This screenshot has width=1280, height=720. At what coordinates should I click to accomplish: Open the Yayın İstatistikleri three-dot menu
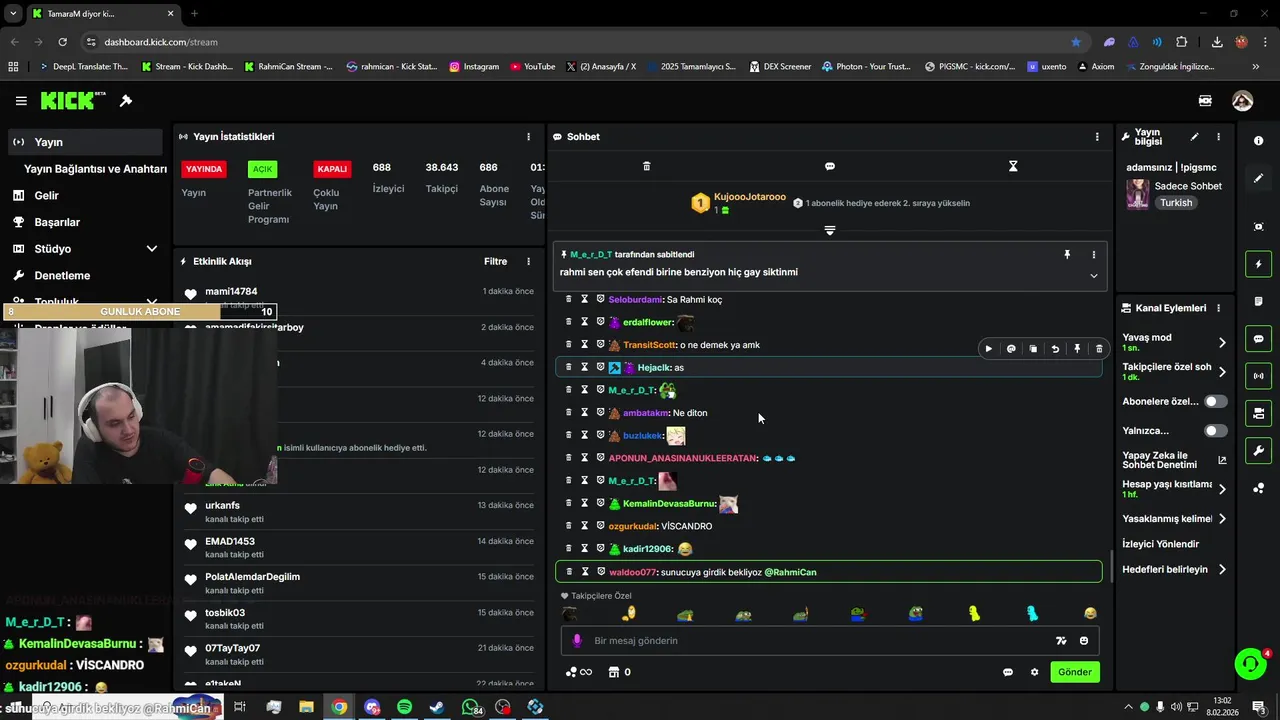[529, 137]
